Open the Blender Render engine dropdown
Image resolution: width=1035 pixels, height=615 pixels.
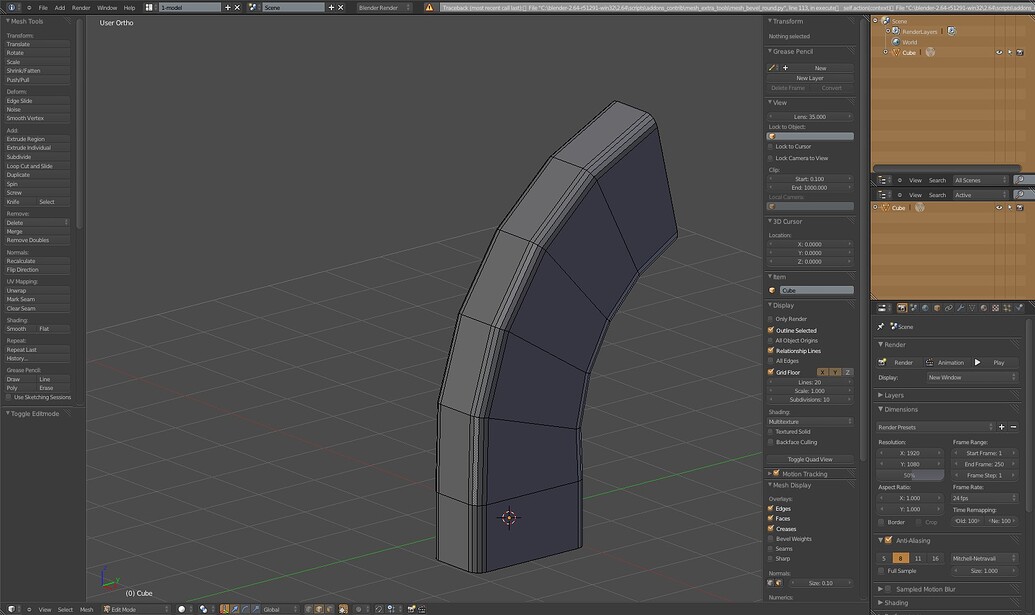pos(384,7)
